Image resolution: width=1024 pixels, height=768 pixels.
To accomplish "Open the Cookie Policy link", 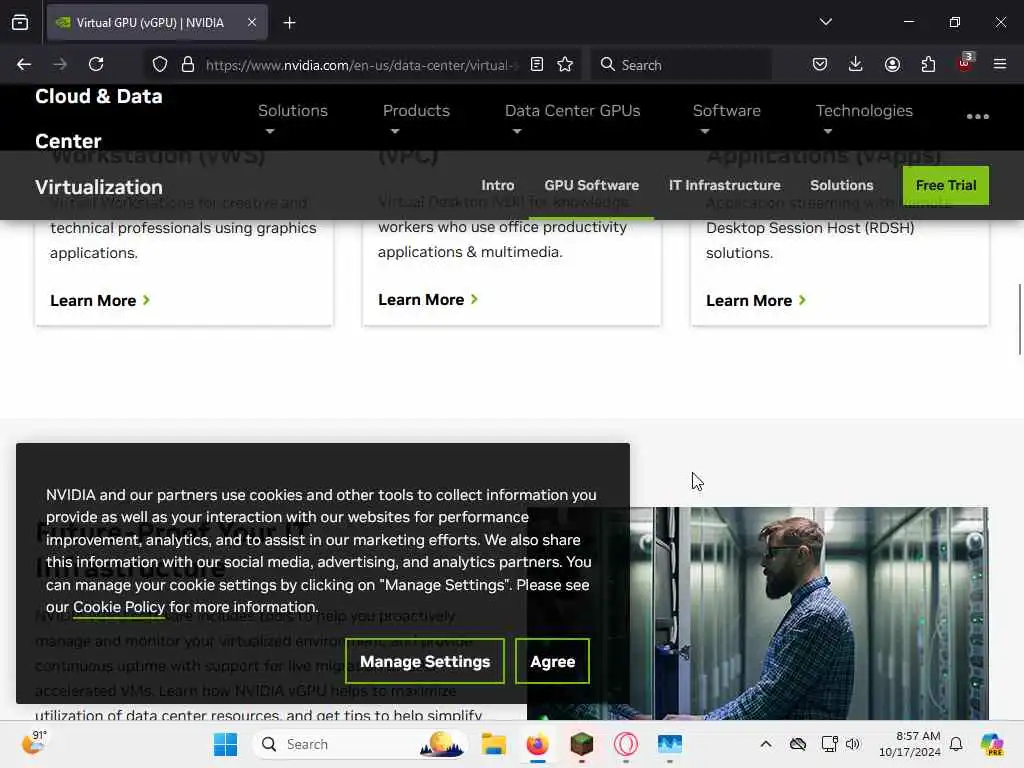I will pyautogui.click(x=119, y=607).
